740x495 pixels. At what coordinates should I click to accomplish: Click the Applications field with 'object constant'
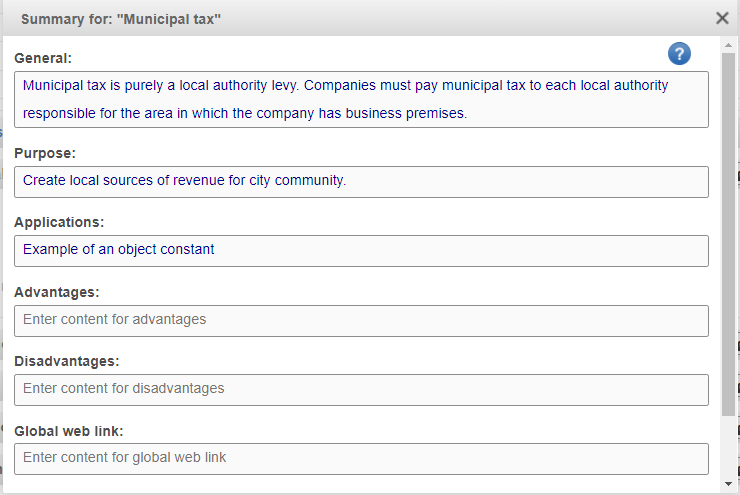tap(361, 250)
